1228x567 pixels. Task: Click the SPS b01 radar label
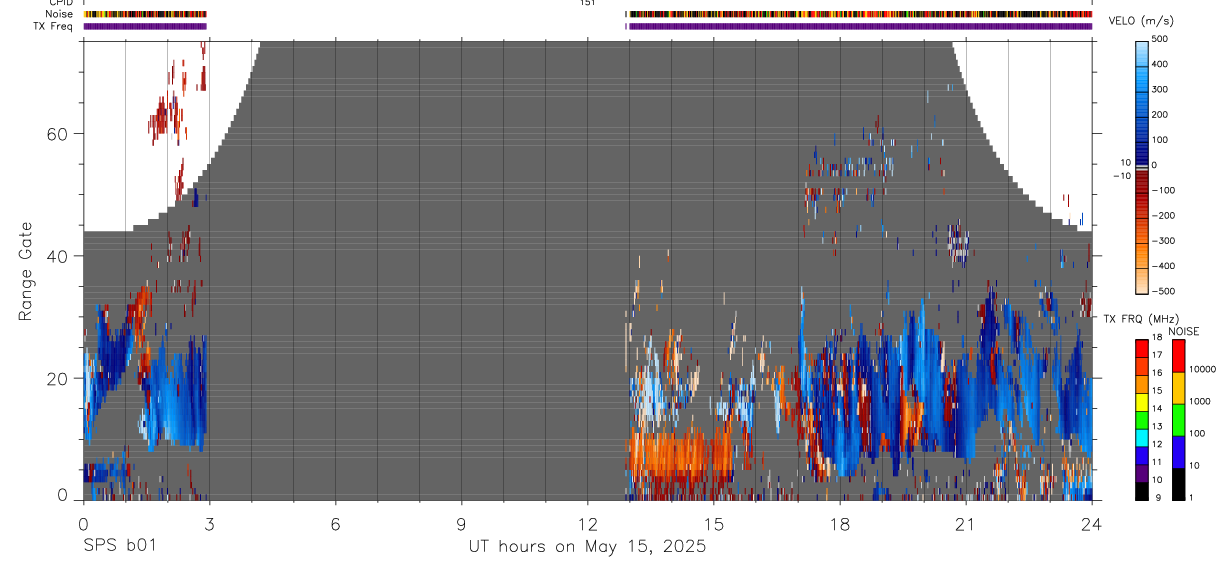119,546
